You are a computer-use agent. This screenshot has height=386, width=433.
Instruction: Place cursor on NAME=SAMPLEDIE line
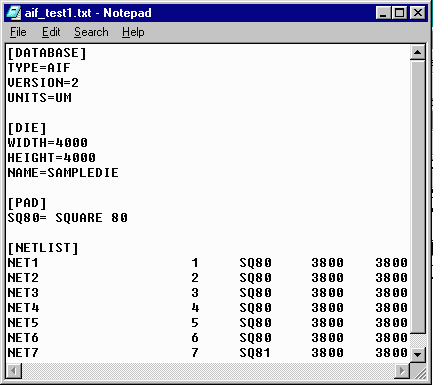click(x=63, y=173)
